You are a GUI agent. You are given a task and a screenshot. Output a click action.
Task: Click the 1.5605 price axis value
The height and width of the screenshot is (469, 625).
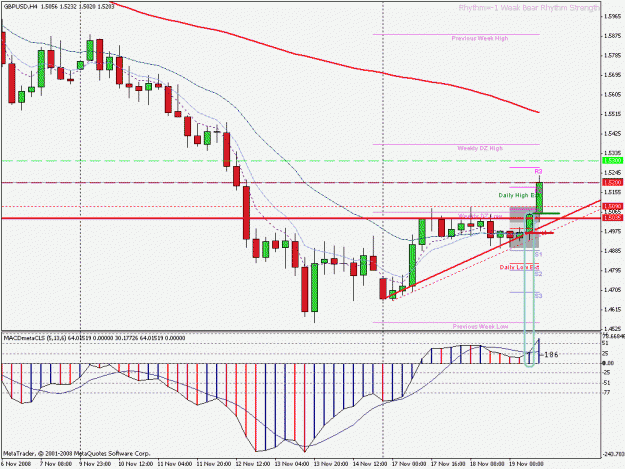pos(613,94)
